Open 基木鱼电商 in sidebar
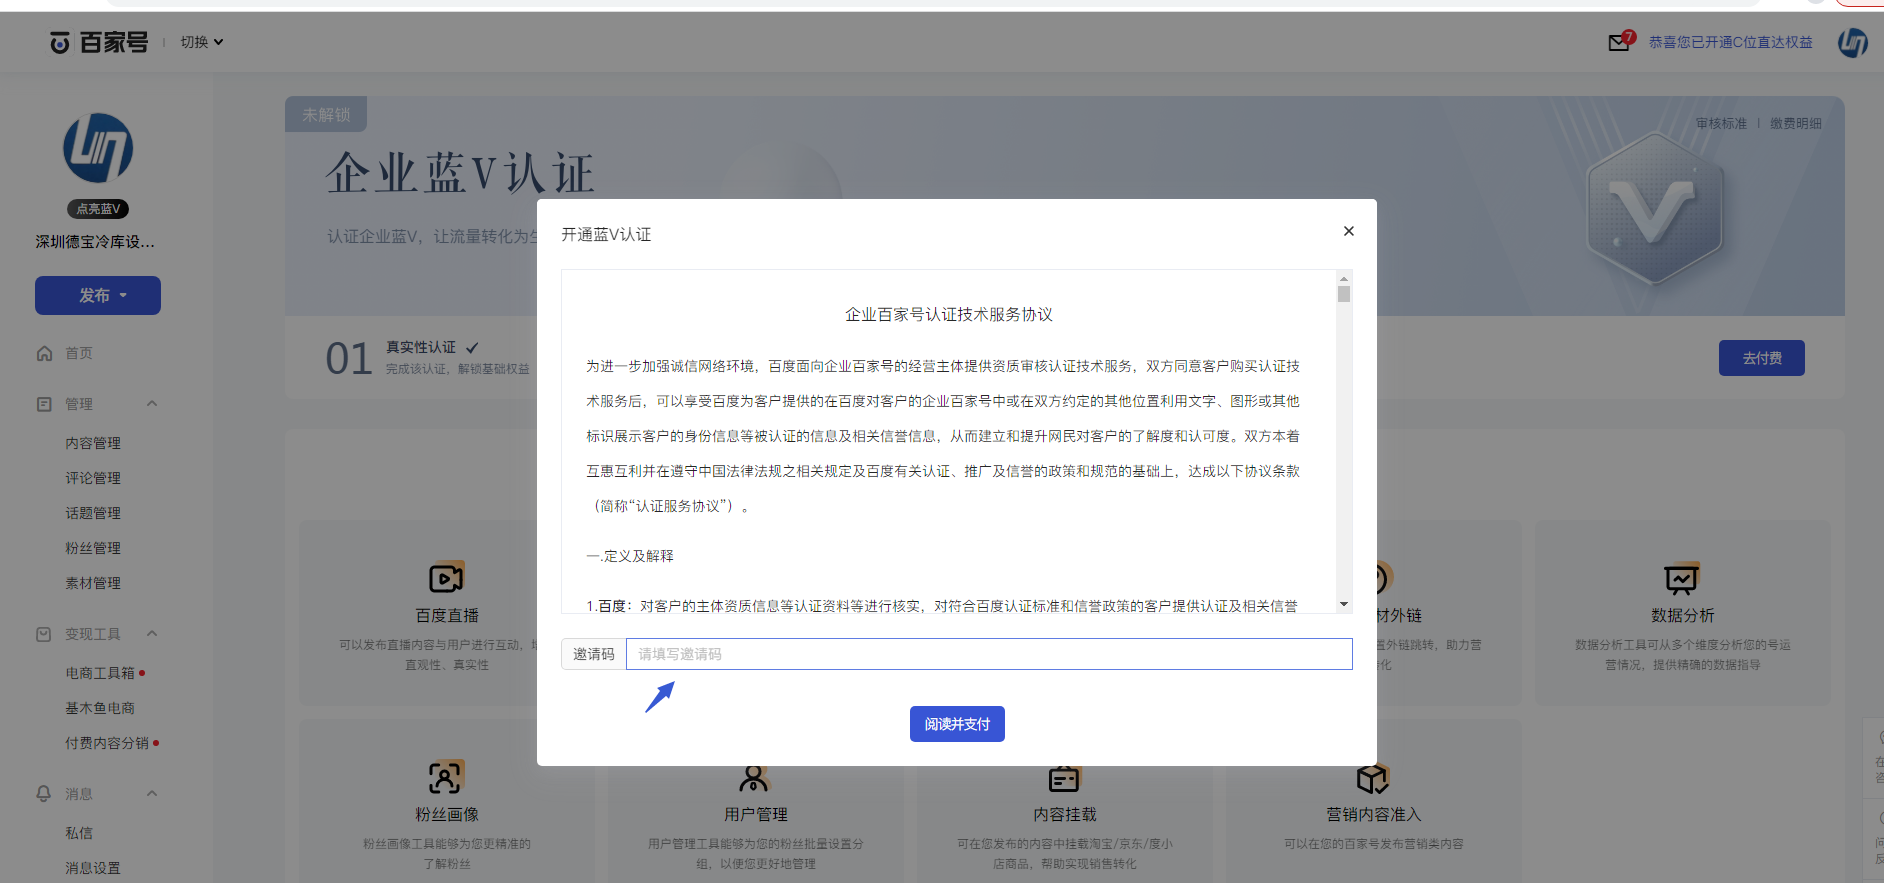The image size is (1884, 883). [x=100, y=708]
